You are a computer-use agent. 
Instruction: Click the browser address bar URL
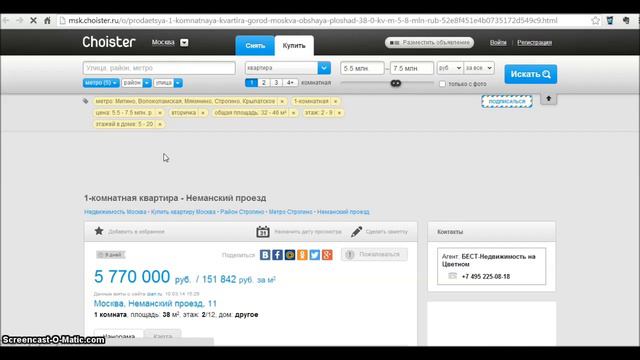[313, 20]
